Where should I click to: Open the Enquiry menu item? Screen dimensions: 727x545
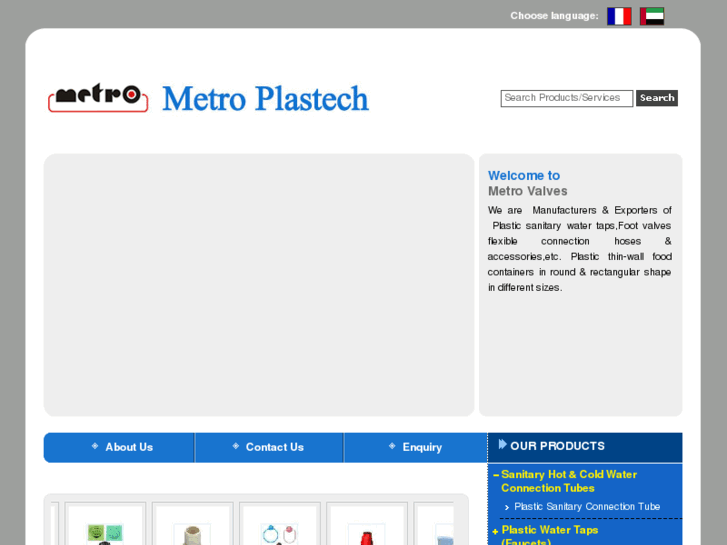(x=422, y=447)
